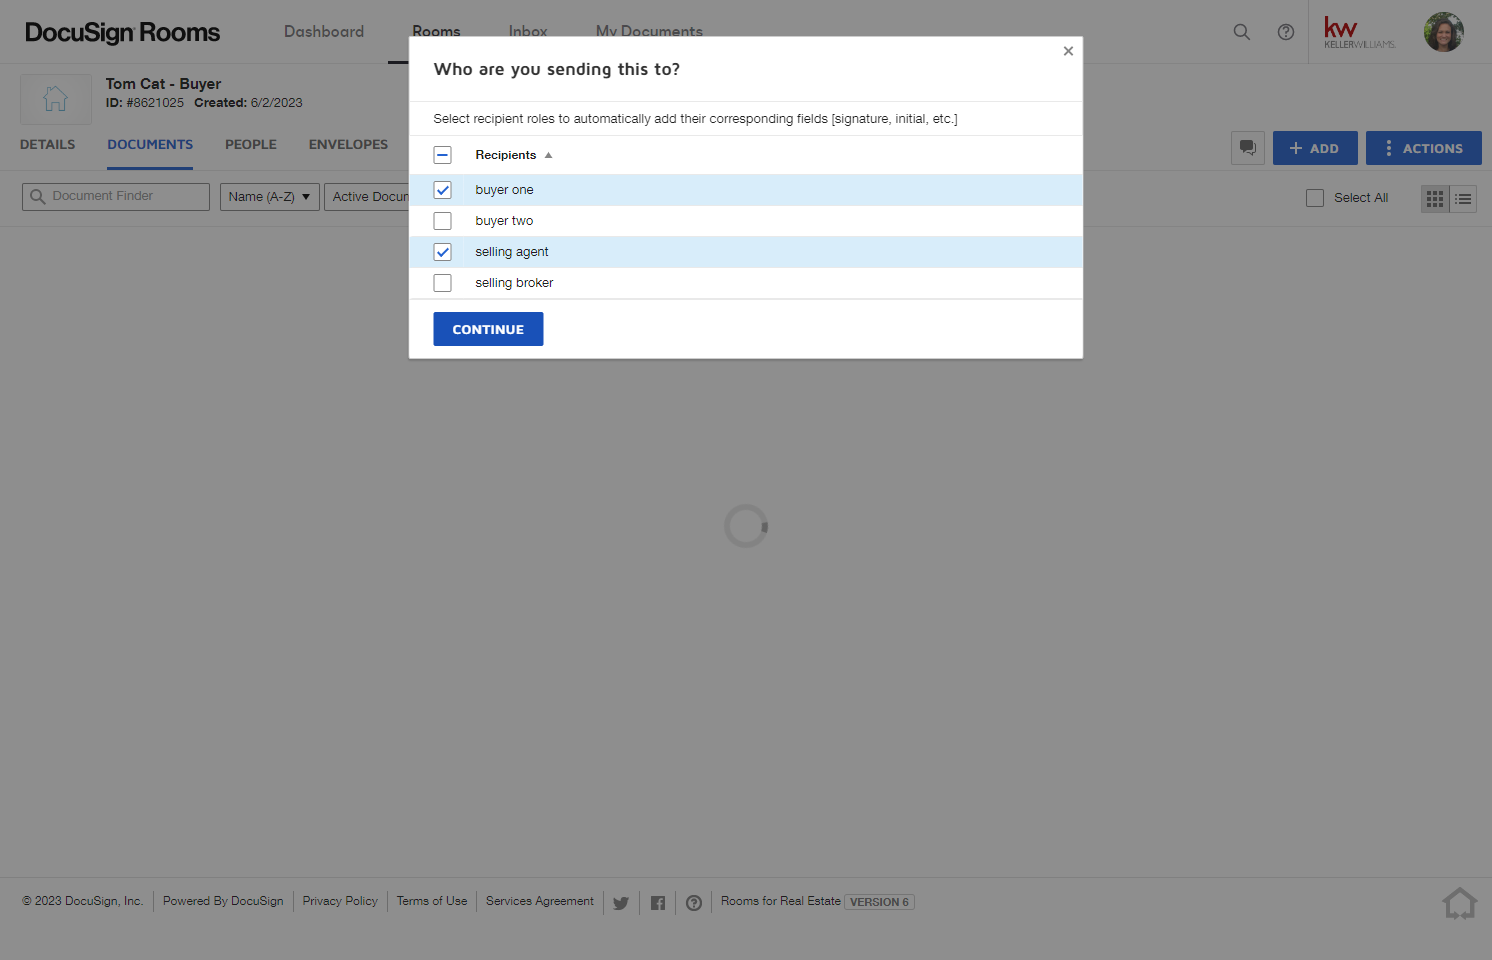Open the user profile avatar
The height and width of the screenshot is (960, 1492).
(x=1443, y=32)
